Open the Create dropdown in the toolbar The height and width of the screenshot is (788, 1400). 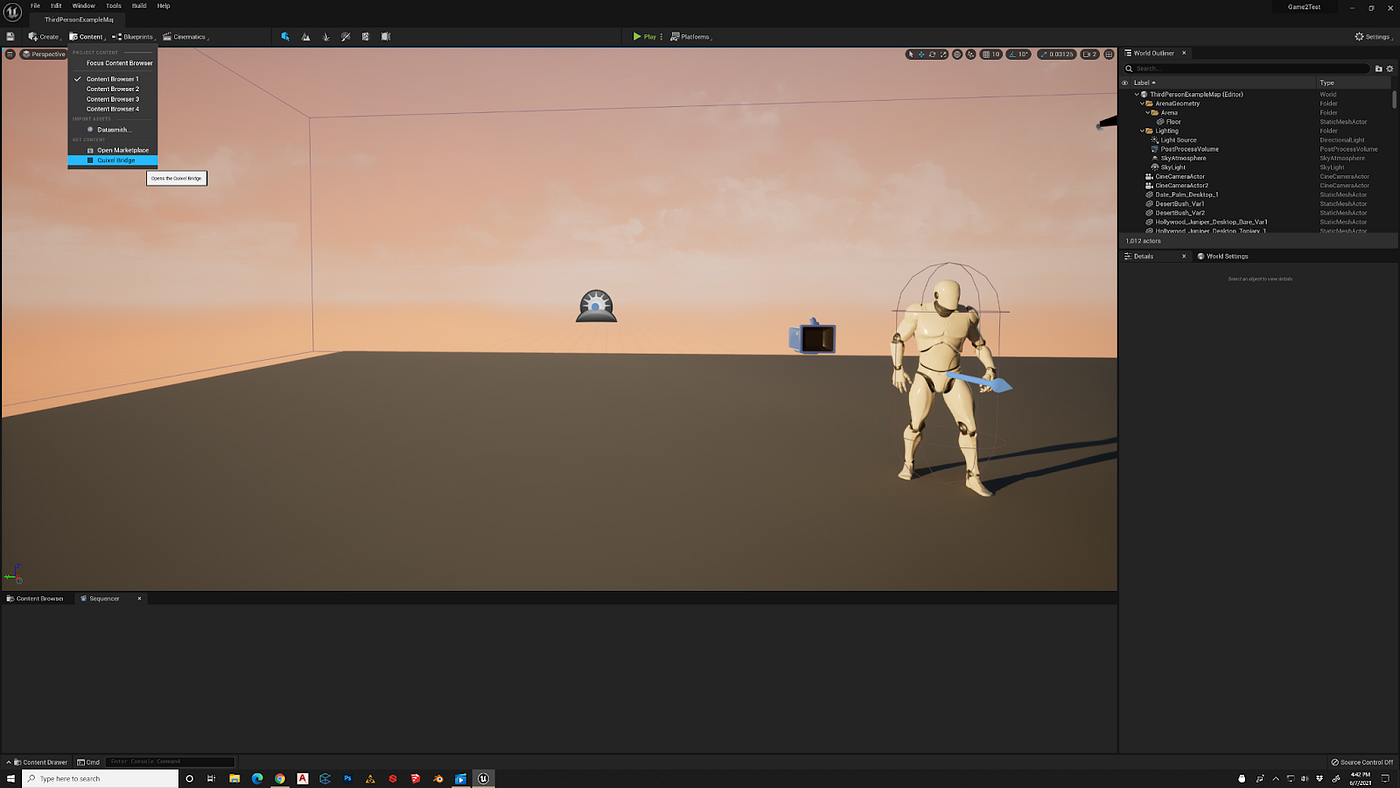click(44, 37)
